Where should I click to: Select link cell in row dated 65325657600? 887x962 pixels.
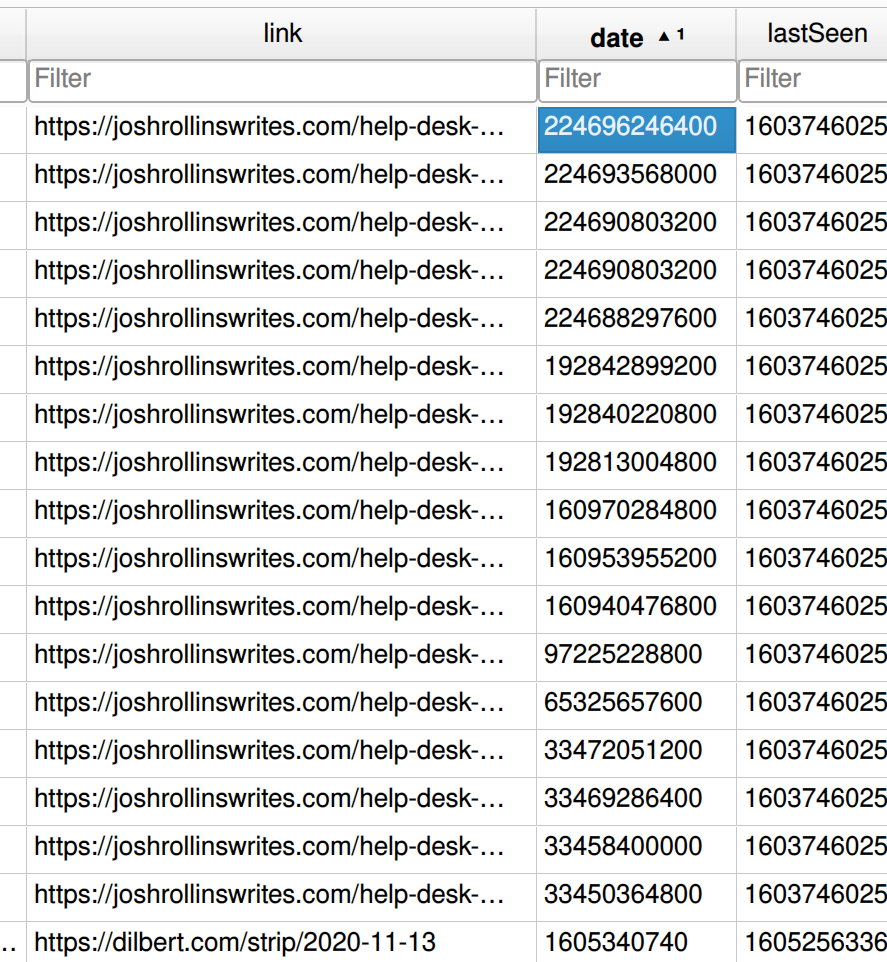(282, 706)
